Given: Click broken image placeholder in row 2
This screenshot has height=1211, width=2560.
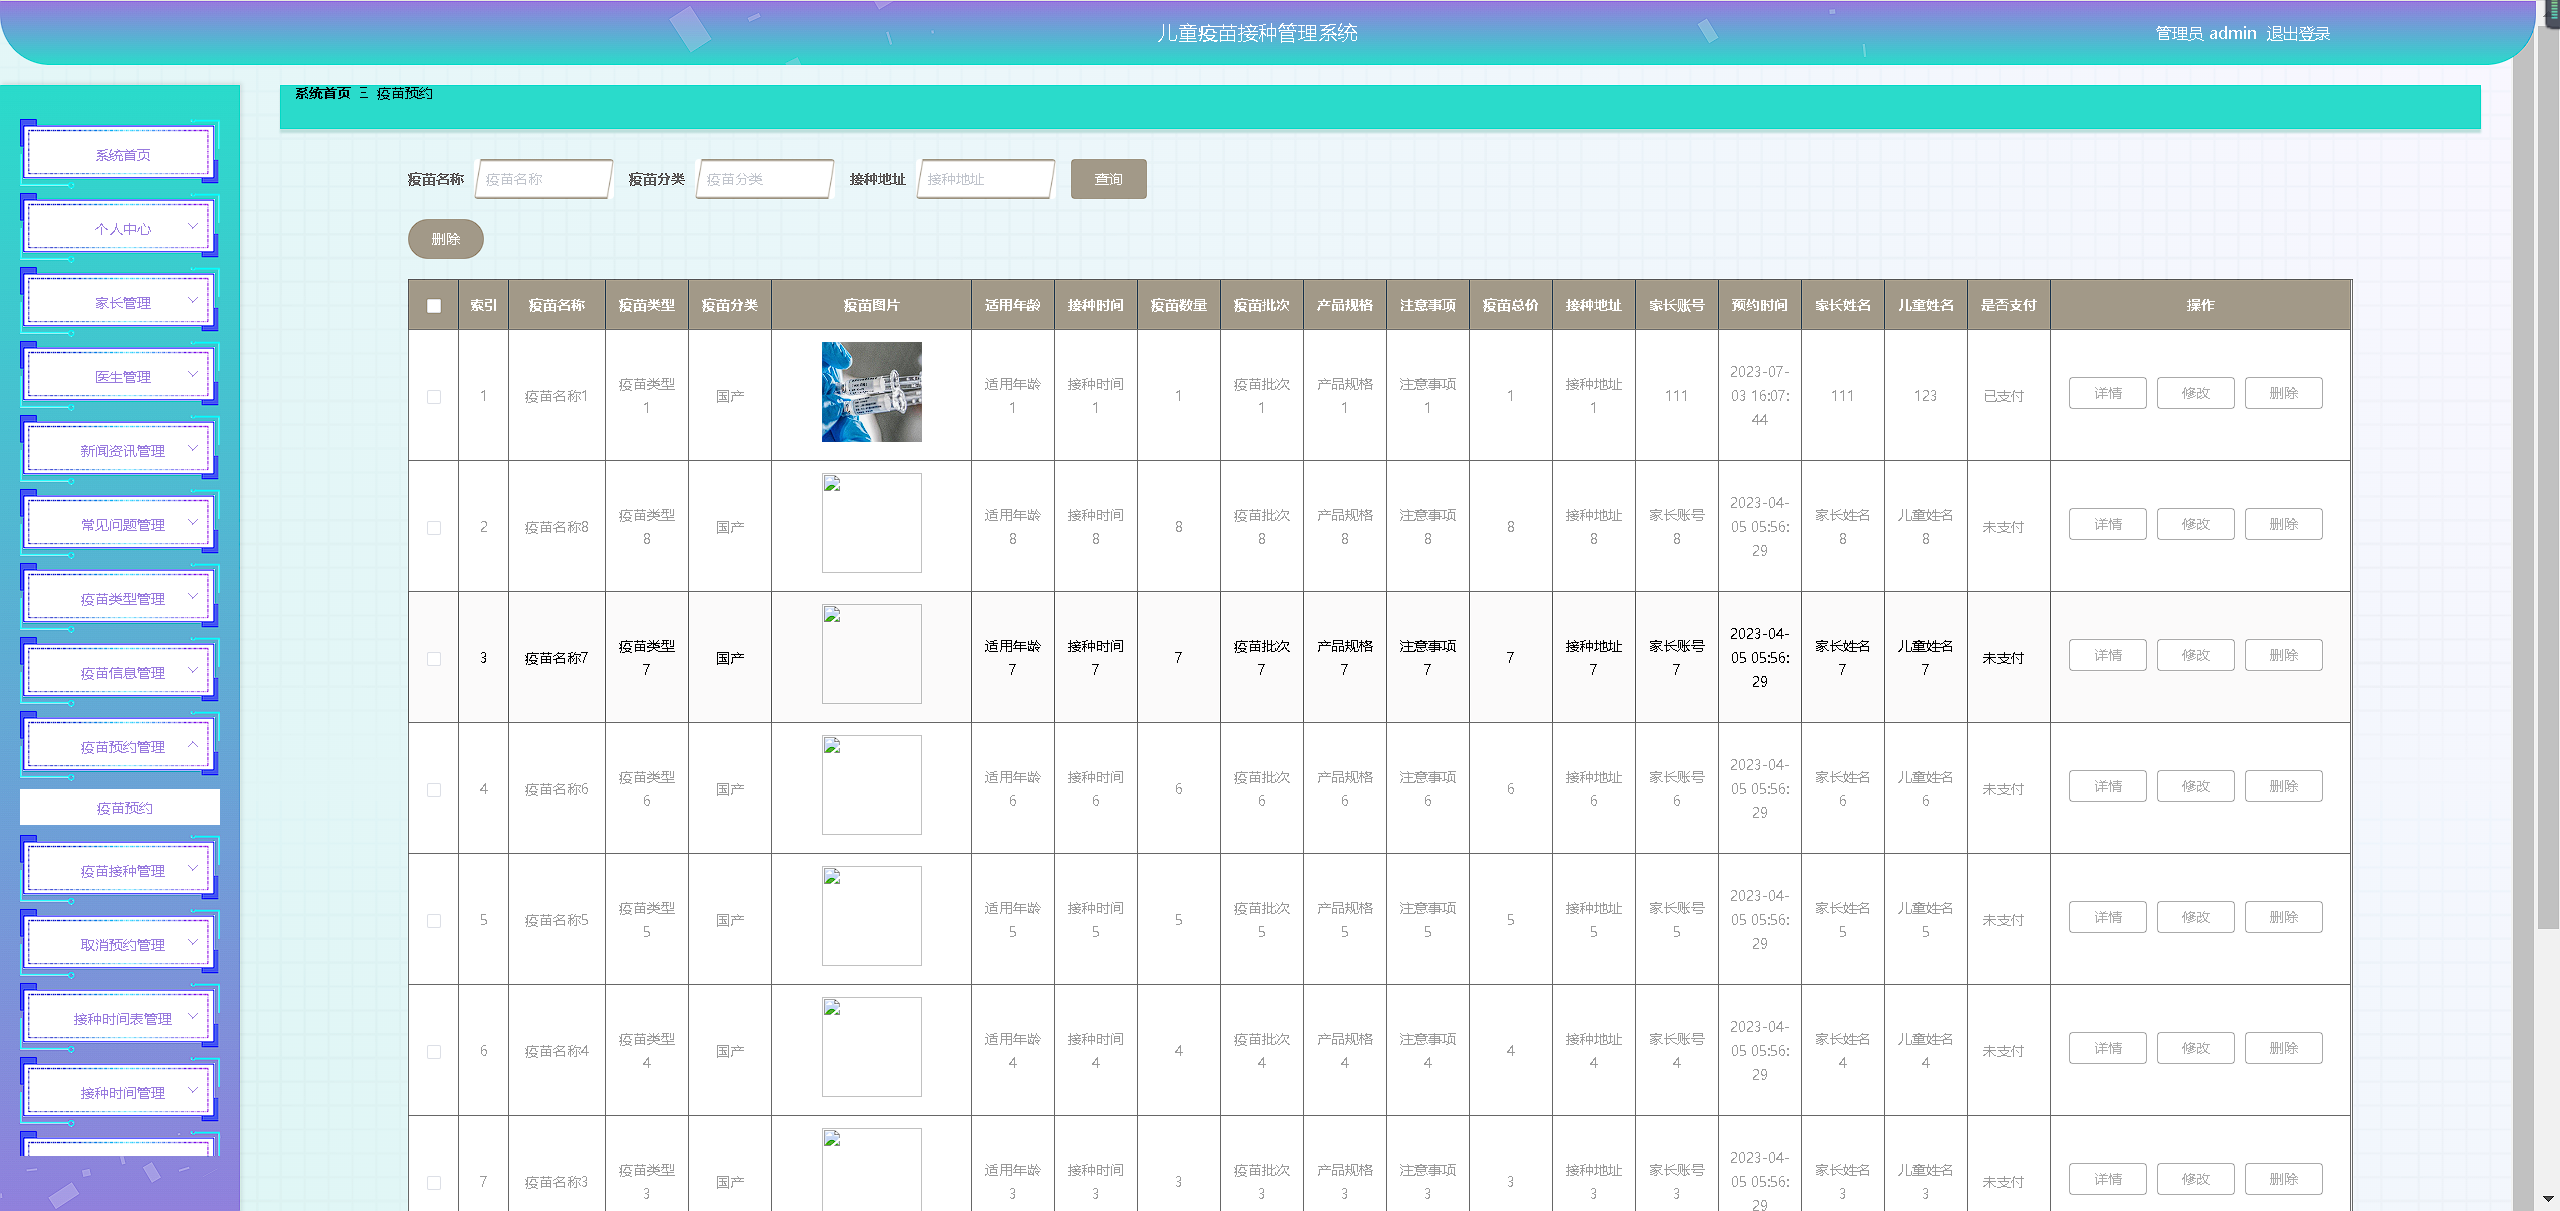Looking at the screenshot, I should [x=871, y=523].
